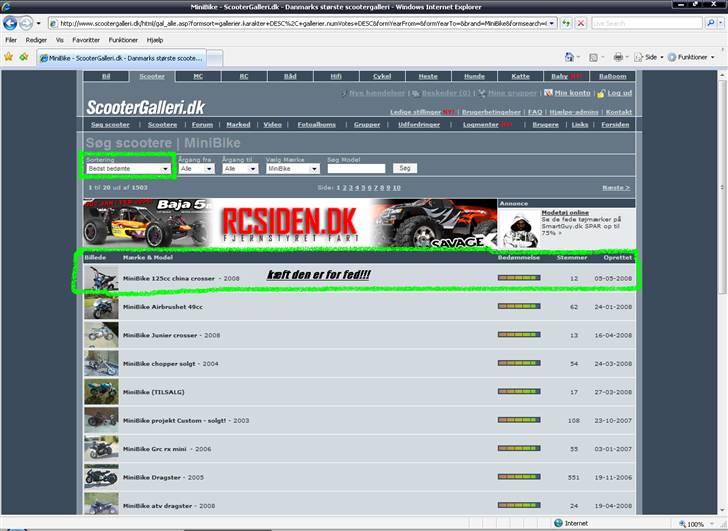Switch to the Båd site tab
This screenshot has width=728, height=531.
290,76
